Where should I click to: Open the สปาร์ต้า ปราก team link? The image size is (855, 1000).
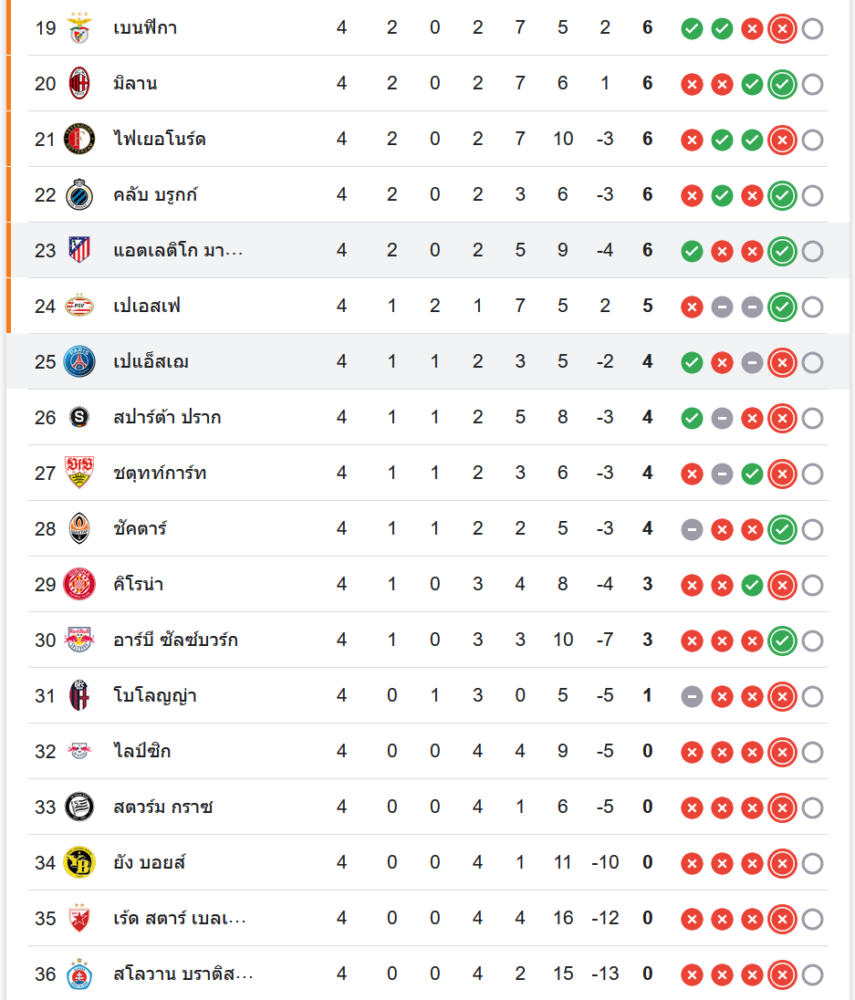tap(167, 417)
